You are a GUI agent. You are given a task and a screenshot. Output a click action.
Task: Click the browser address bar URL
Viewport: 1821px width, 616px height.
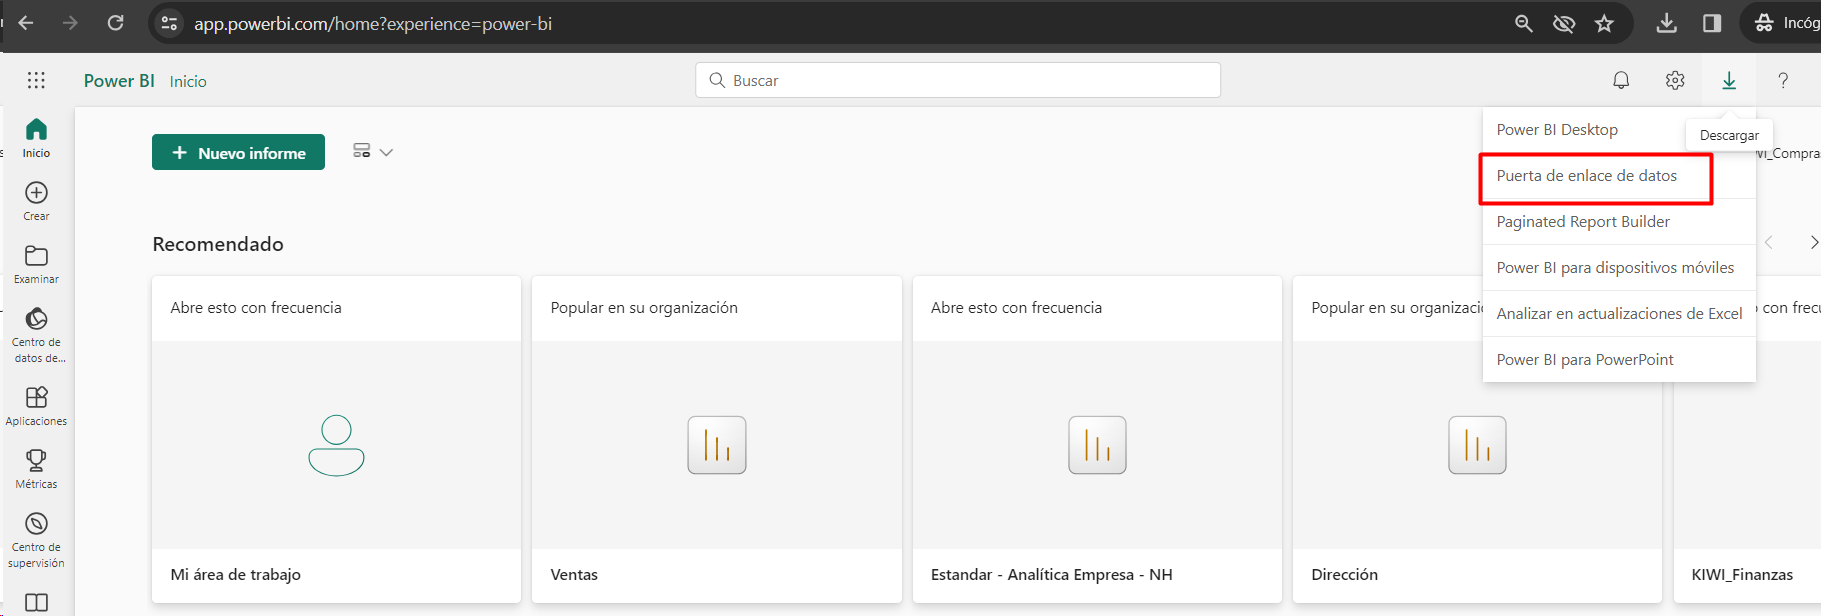(373, 23)
